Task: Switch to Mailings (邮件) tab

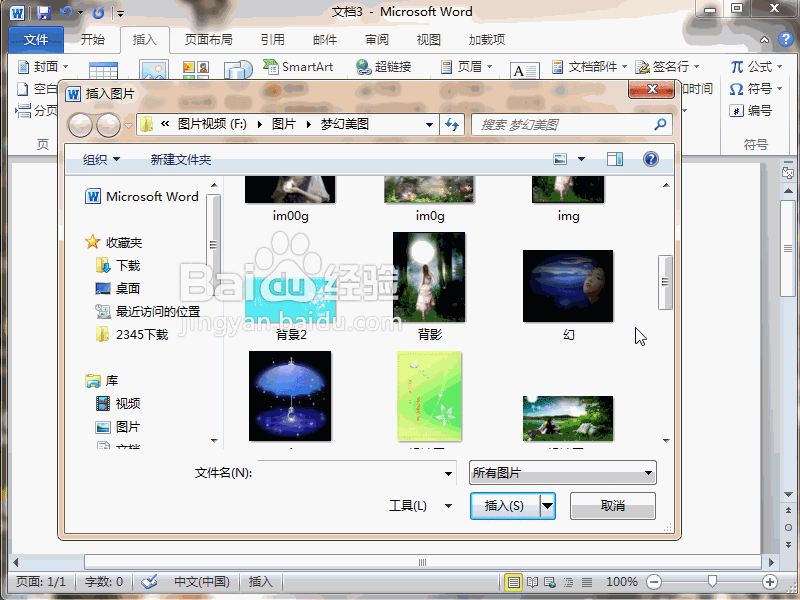Action: [x=325, y=39]
